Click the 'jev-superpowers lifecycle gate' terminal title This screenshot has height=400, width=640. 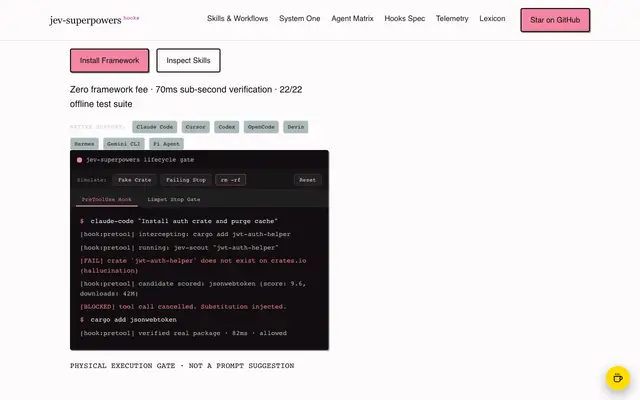coord(140,160)
